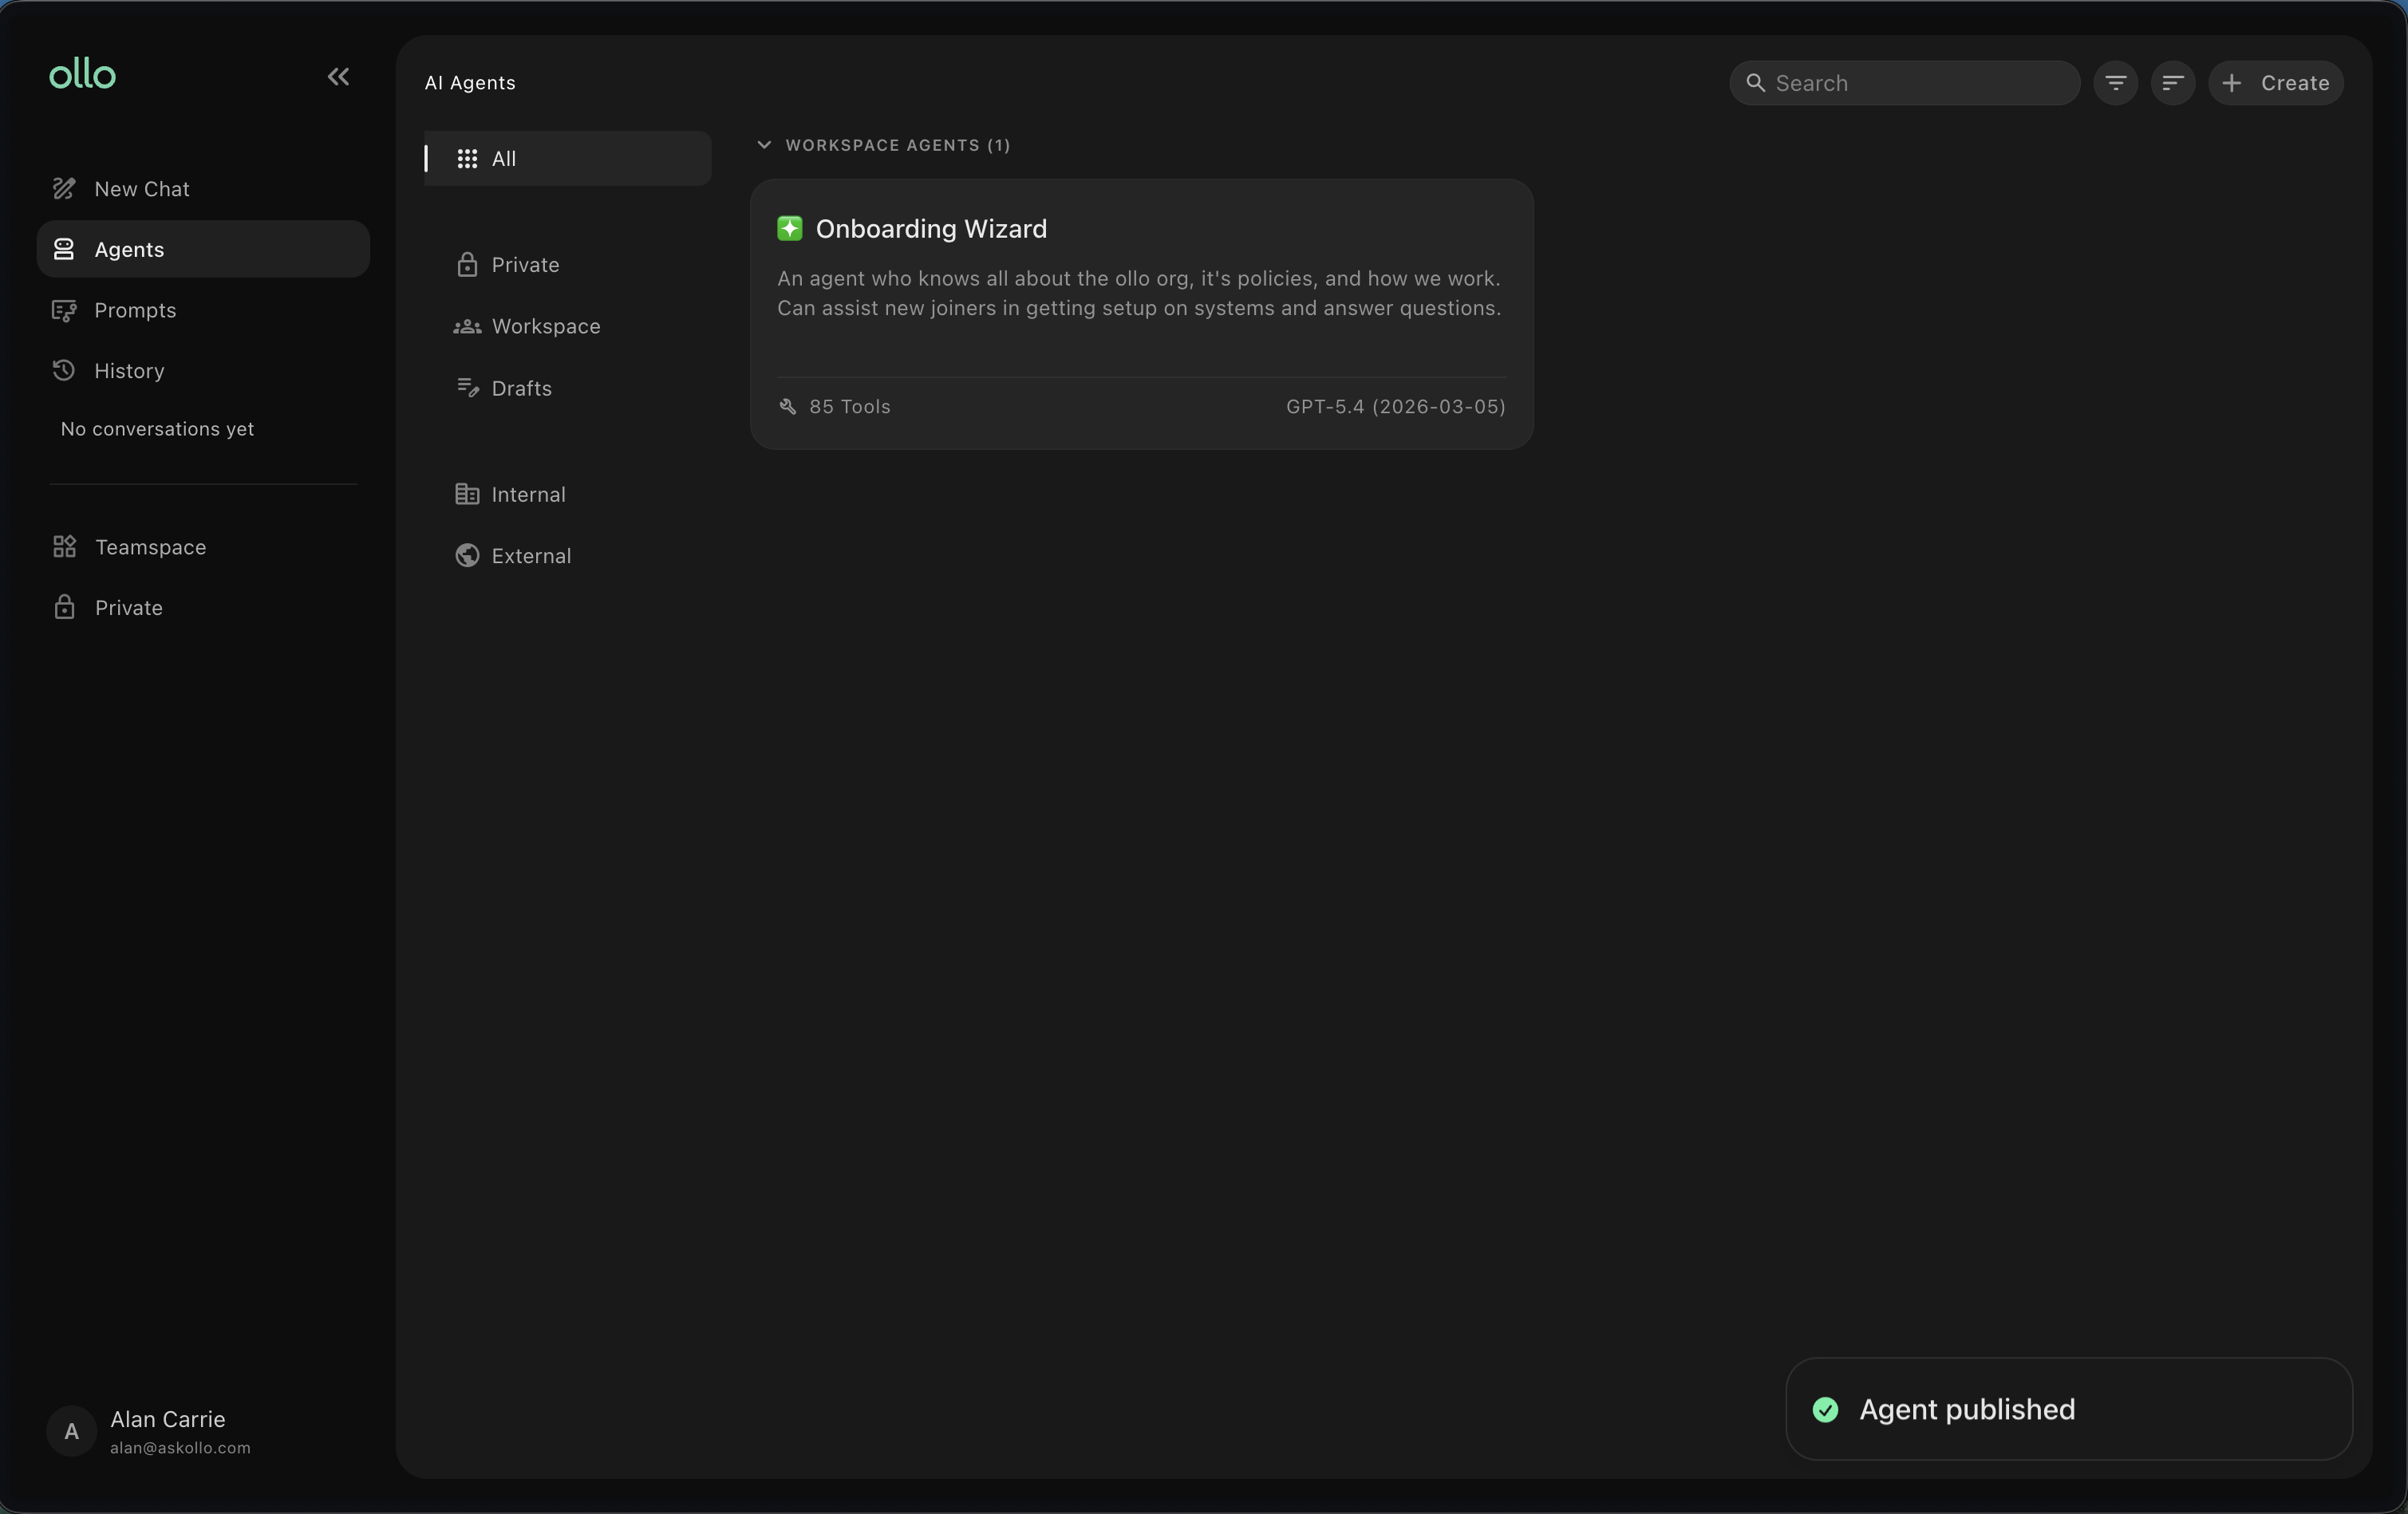The image size is (2408, 1514).
Task: Filter agents by Private in the category list
Action: coord(567,265)
